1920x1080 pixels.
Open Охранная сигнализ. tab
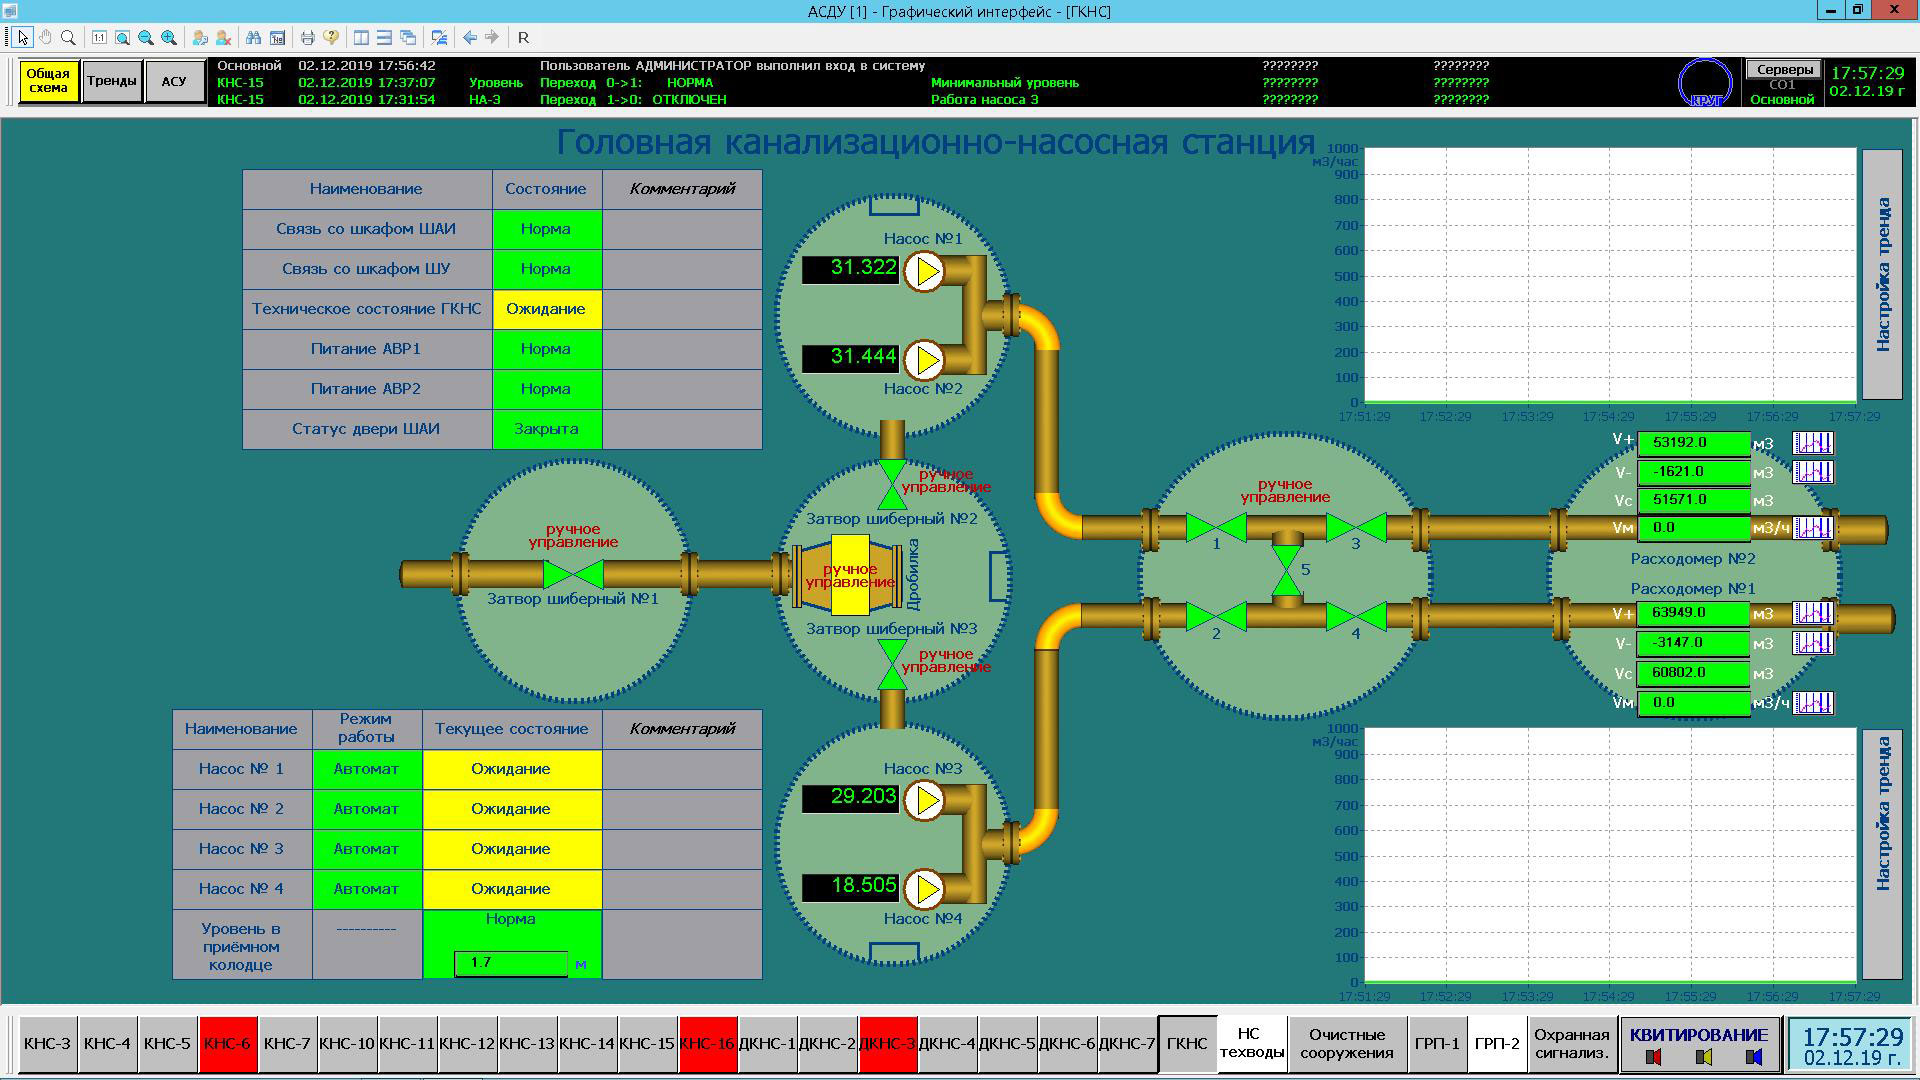[1572, 1044]
